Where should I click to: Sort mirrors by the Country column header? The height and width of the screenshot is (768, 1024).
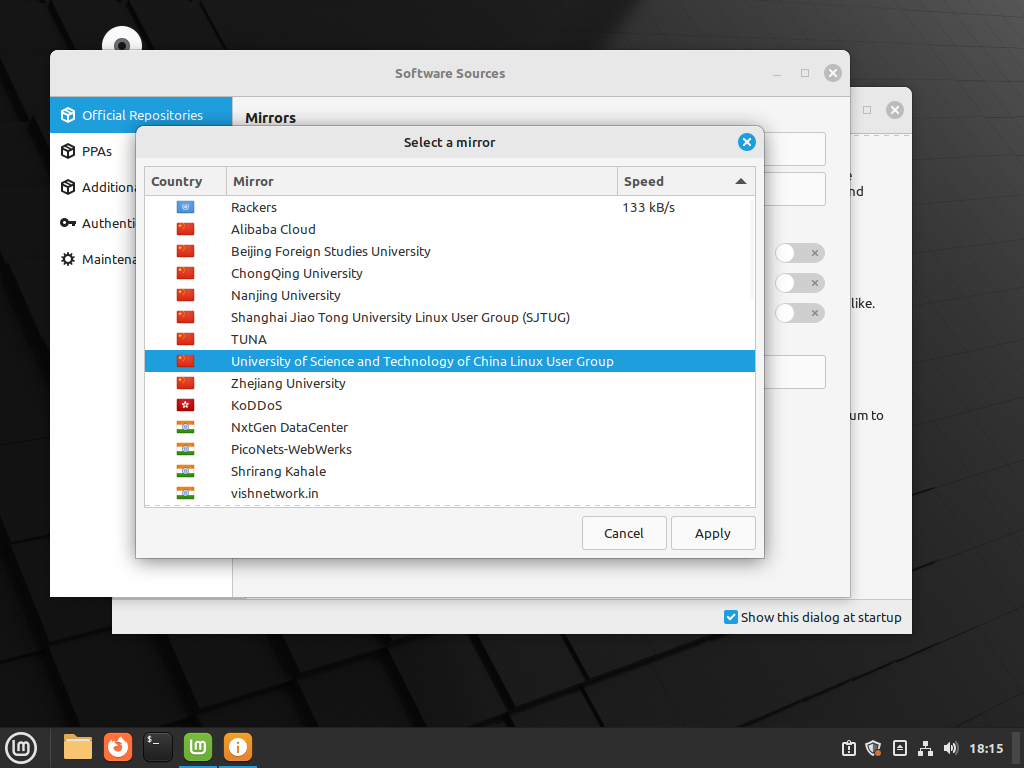pyautogui.click(x=185, y=181)
